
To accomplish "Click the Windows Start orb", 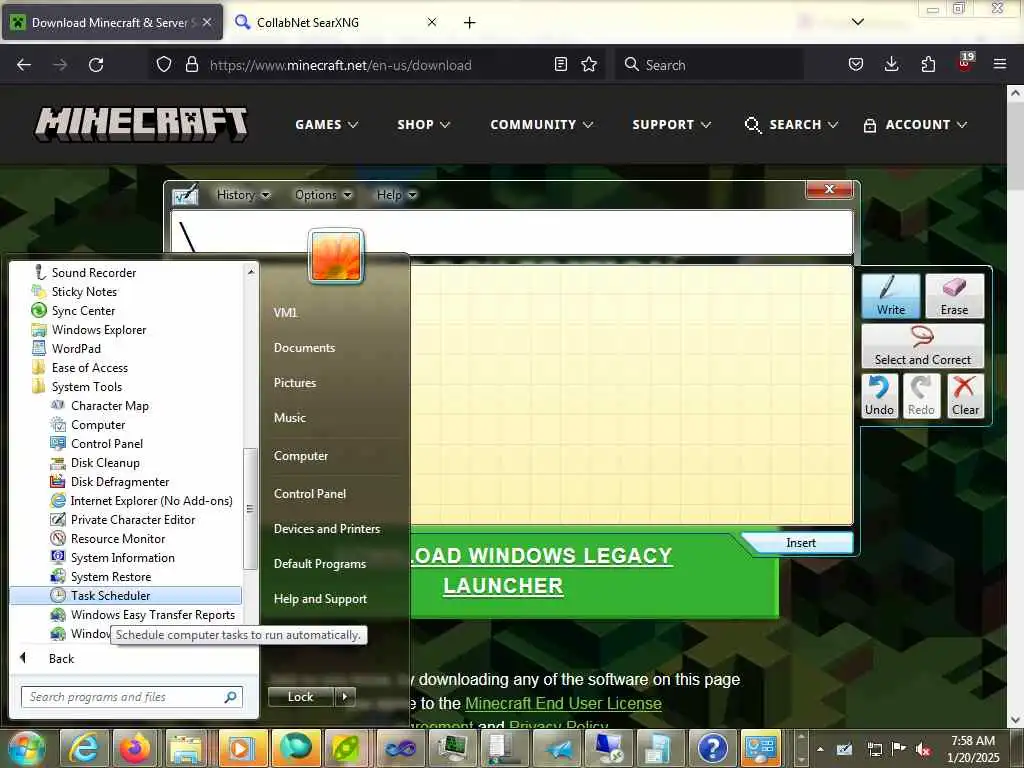I will [26, 748].
